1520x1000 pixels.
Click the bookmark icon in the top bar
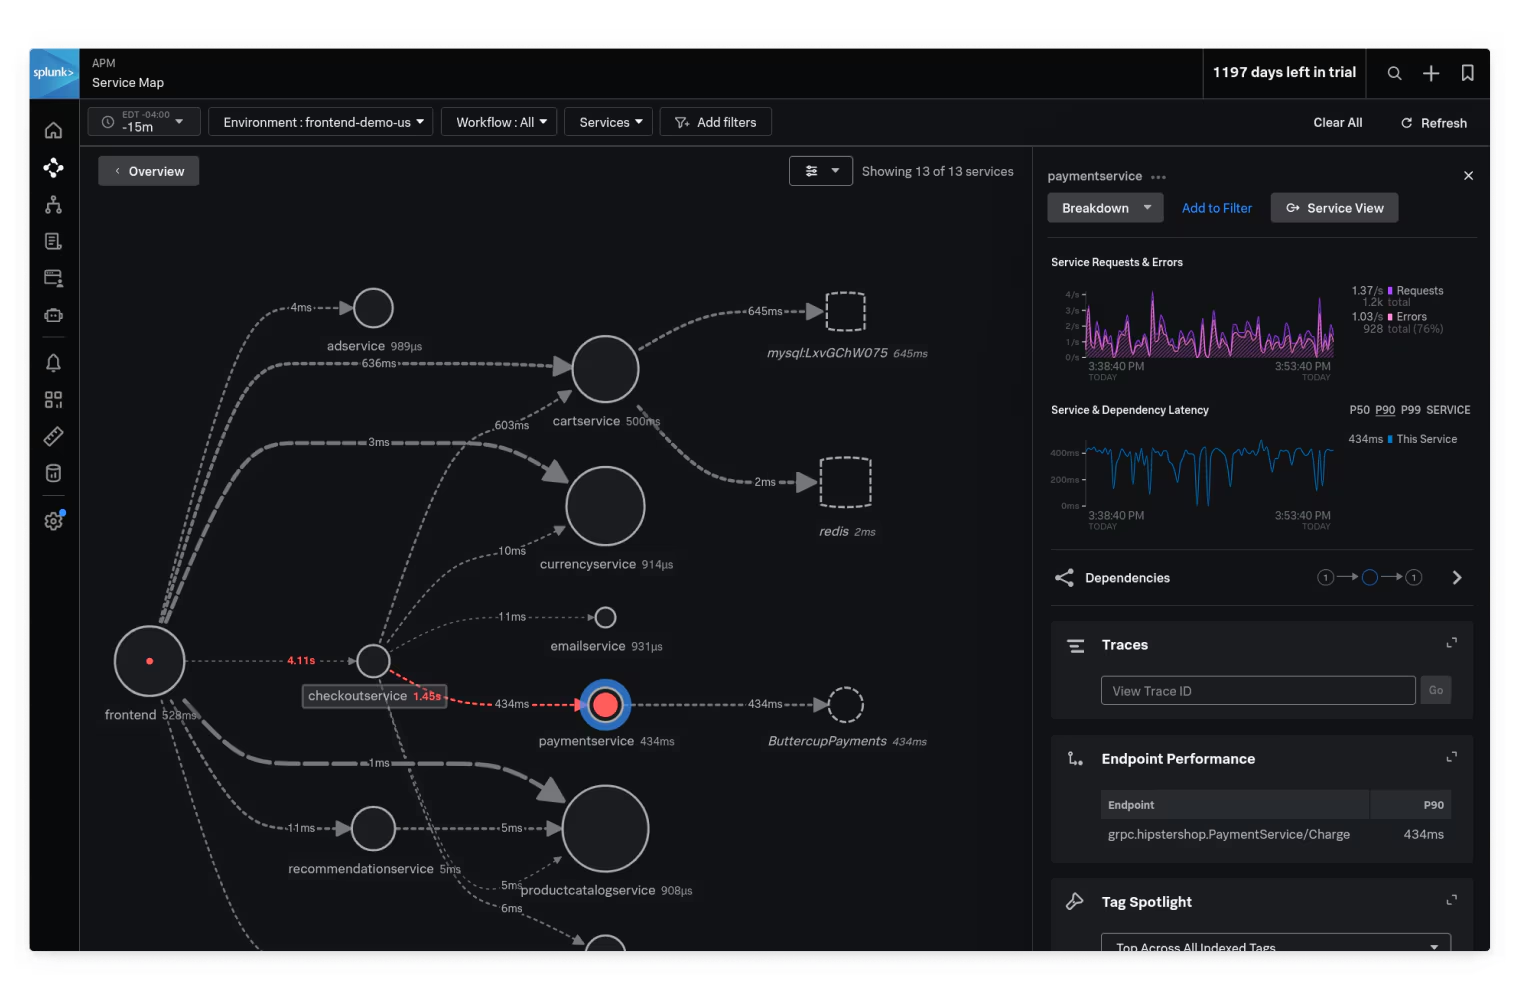[1467, 73]
